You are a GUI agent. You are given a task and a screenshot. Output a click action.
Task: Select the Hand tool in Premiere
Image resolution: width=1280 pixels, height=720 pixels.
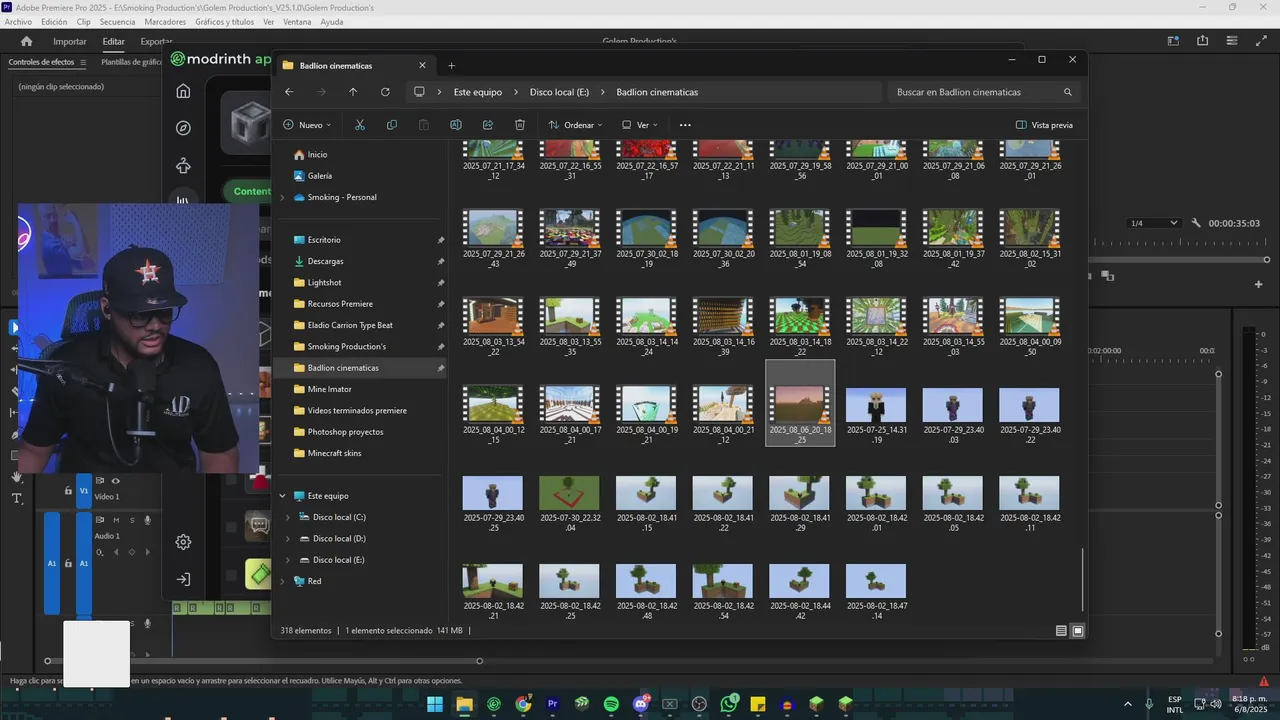tap(17, 477)
